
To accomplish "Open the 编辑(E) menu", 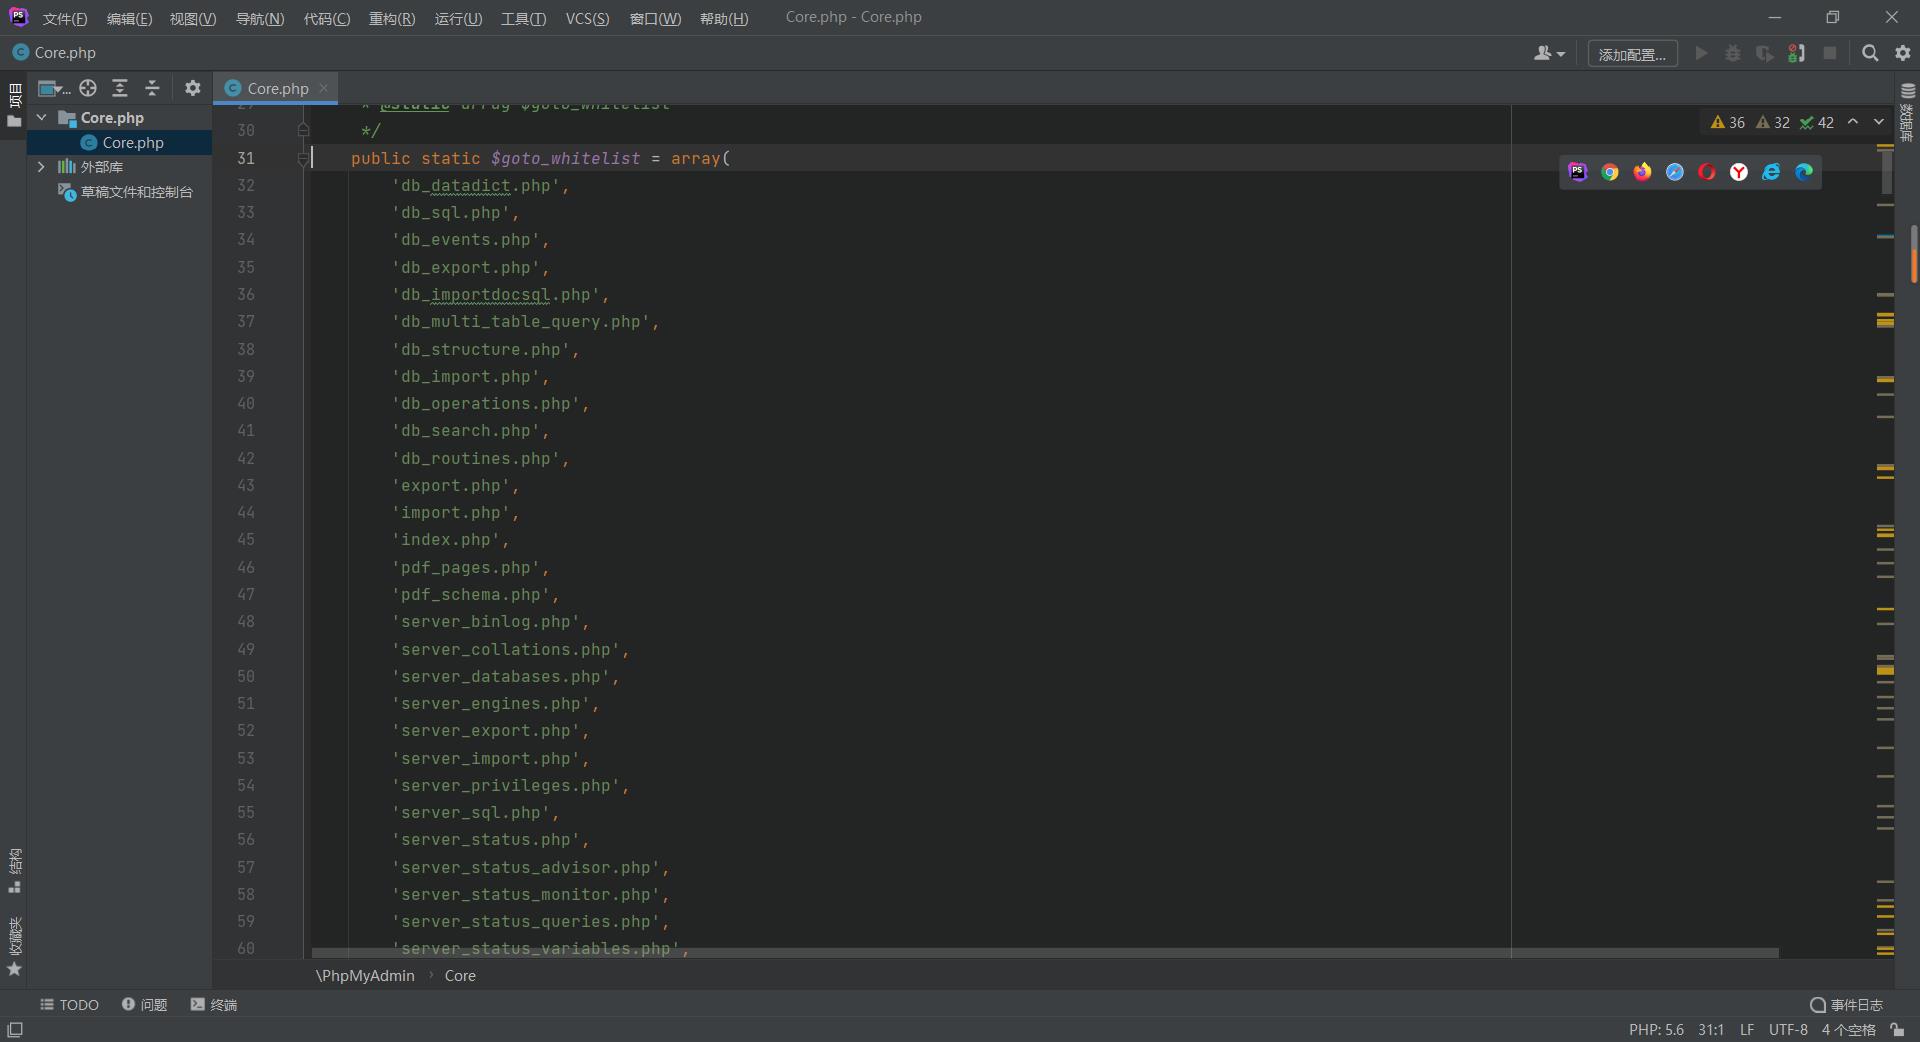I will click(130, 19).
